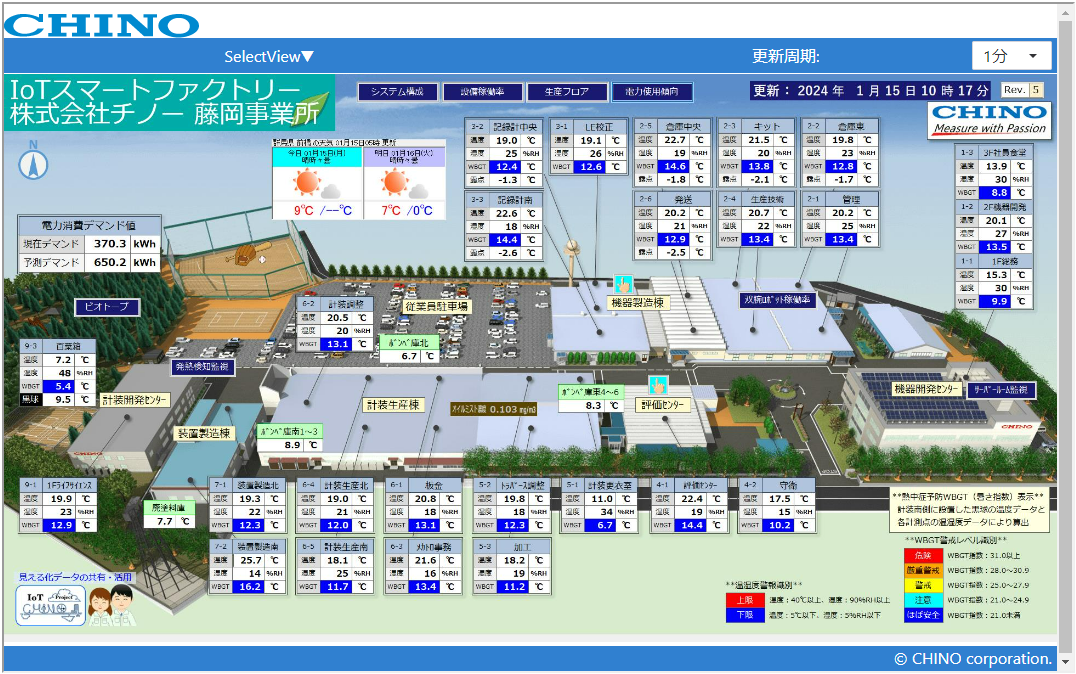Click the ボンベ庫北 6.7 ℃ reading
Viewport: 1076px width, 674px height.
pos(409,356)
